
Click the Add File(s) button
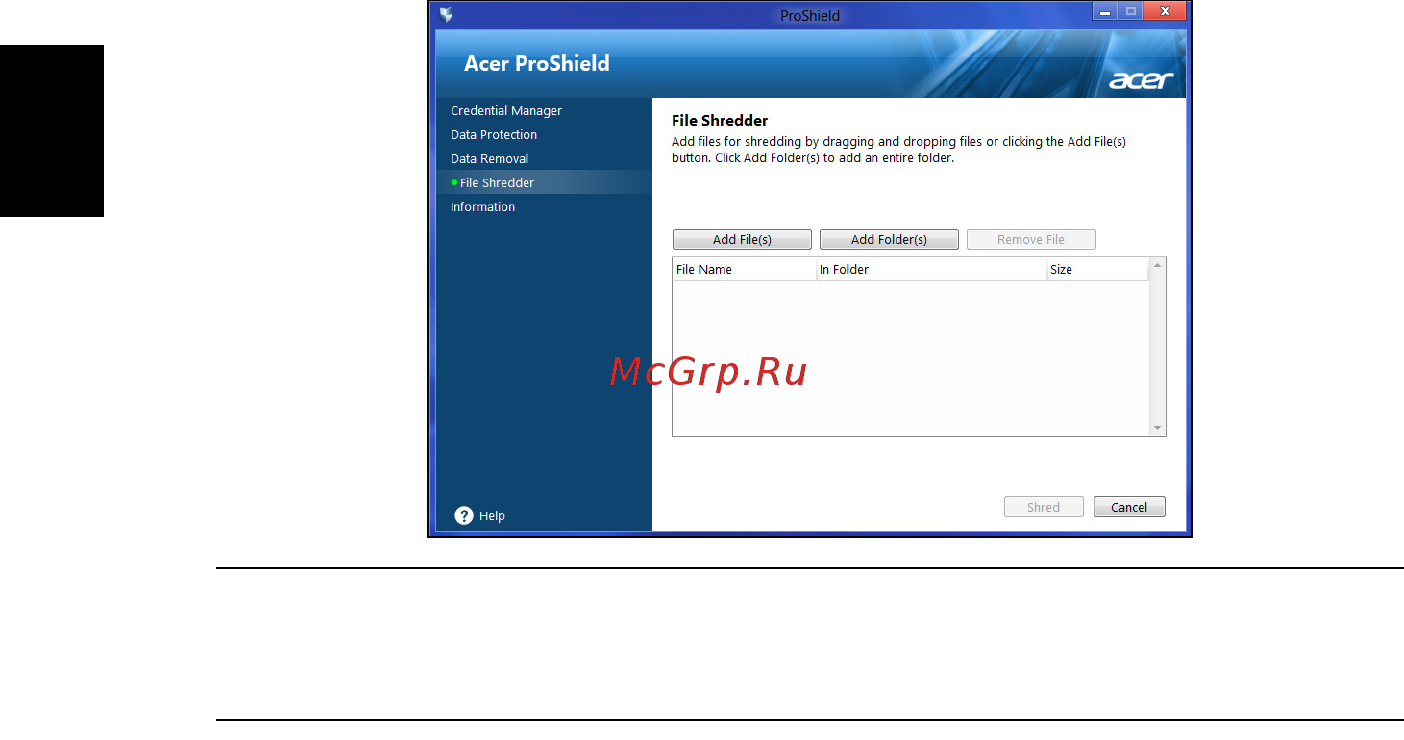pyautogui.click(x=742, y=240)
